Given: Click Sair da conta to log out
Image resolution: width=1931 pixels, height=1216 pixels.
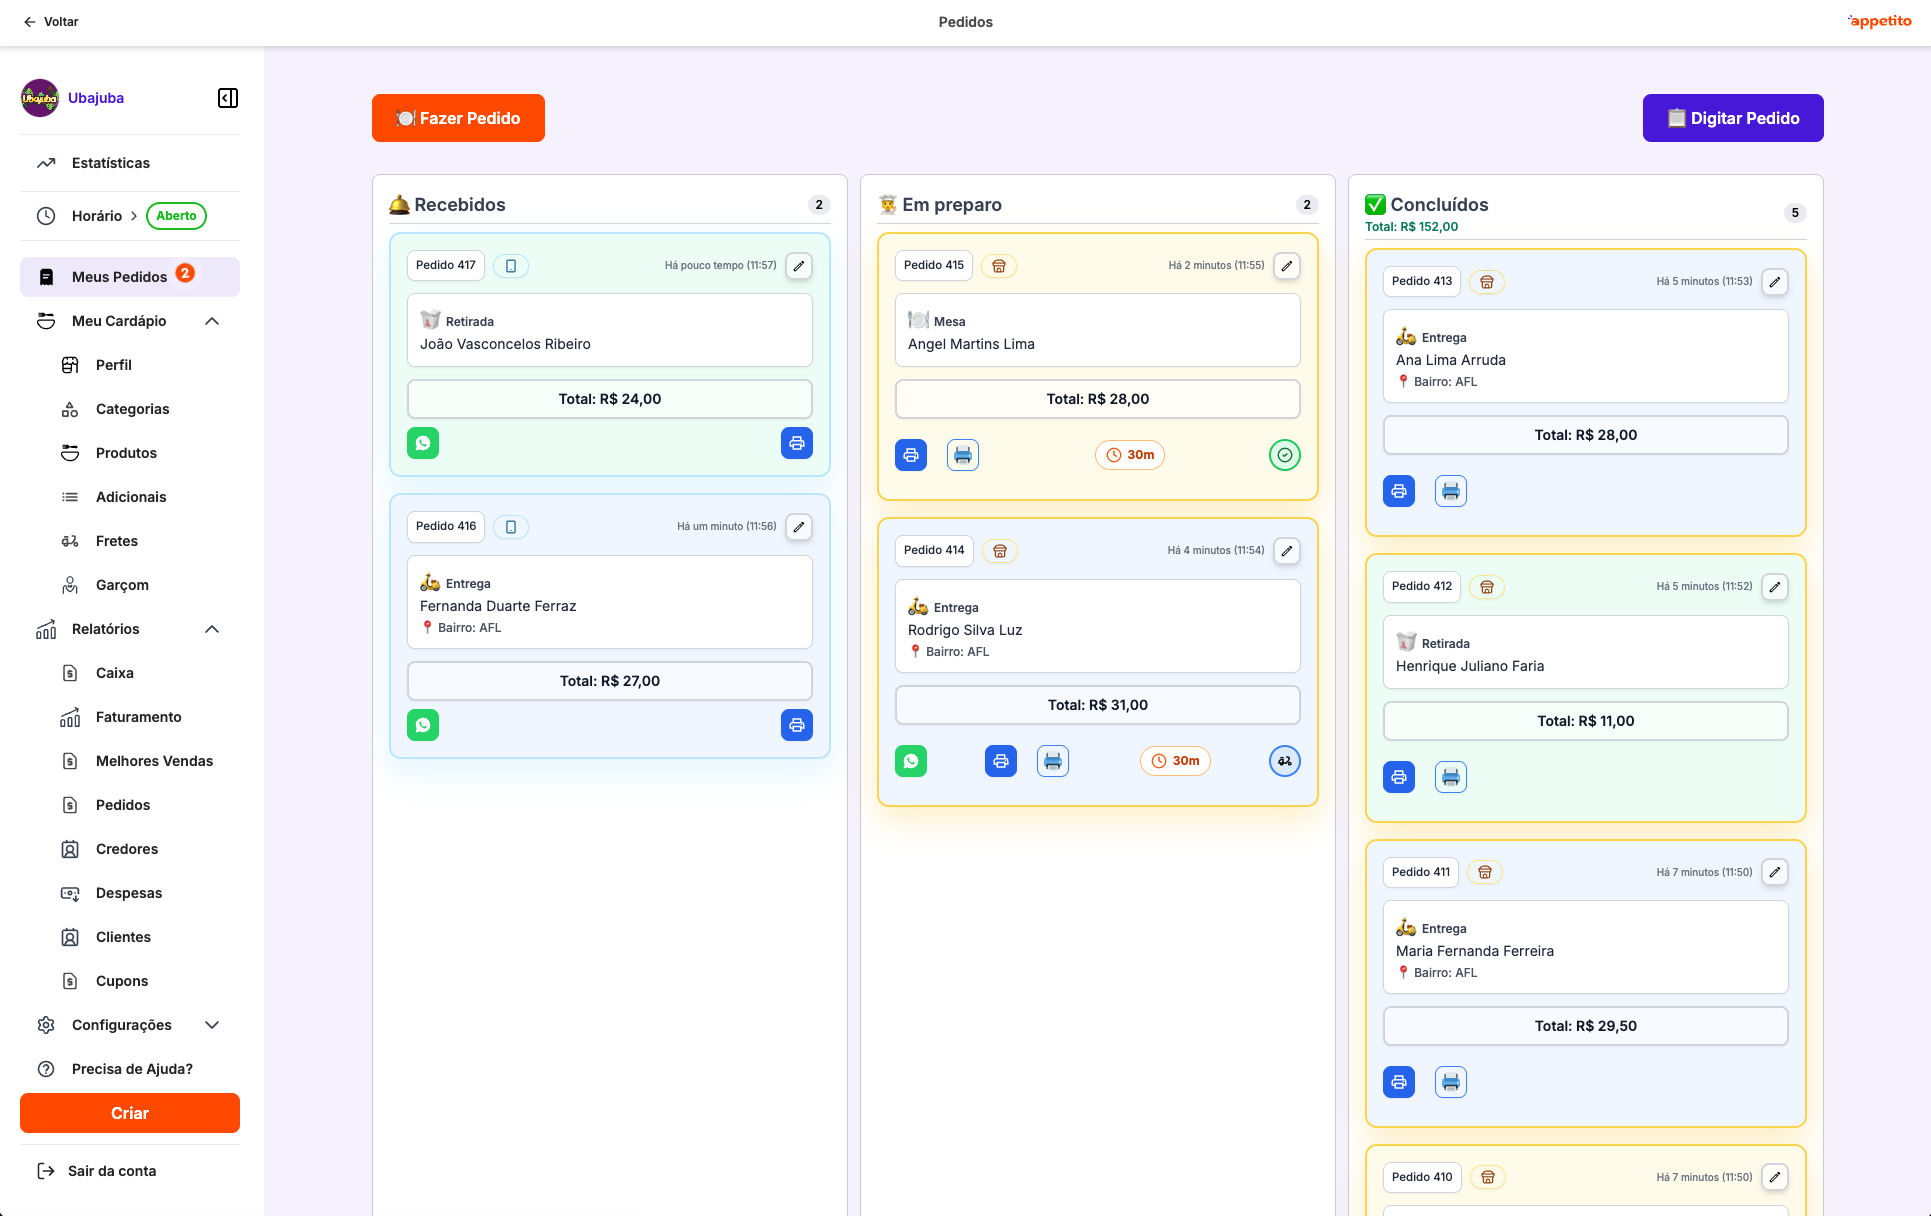Looking at the screenshot, I should tap(97, 1171).
